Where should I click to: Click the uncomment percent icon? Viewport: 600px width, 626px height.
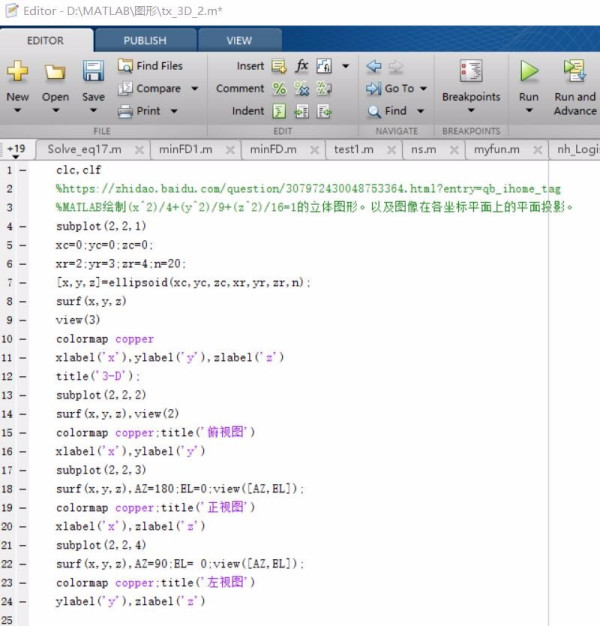[x=301, y=89]
